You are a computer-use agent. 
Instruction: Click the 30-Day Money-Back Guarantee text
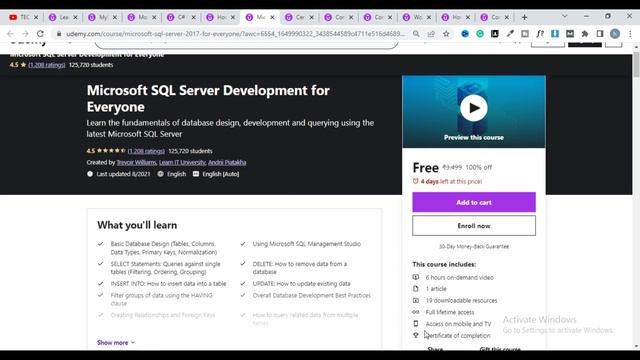click(x=473, y=247)
